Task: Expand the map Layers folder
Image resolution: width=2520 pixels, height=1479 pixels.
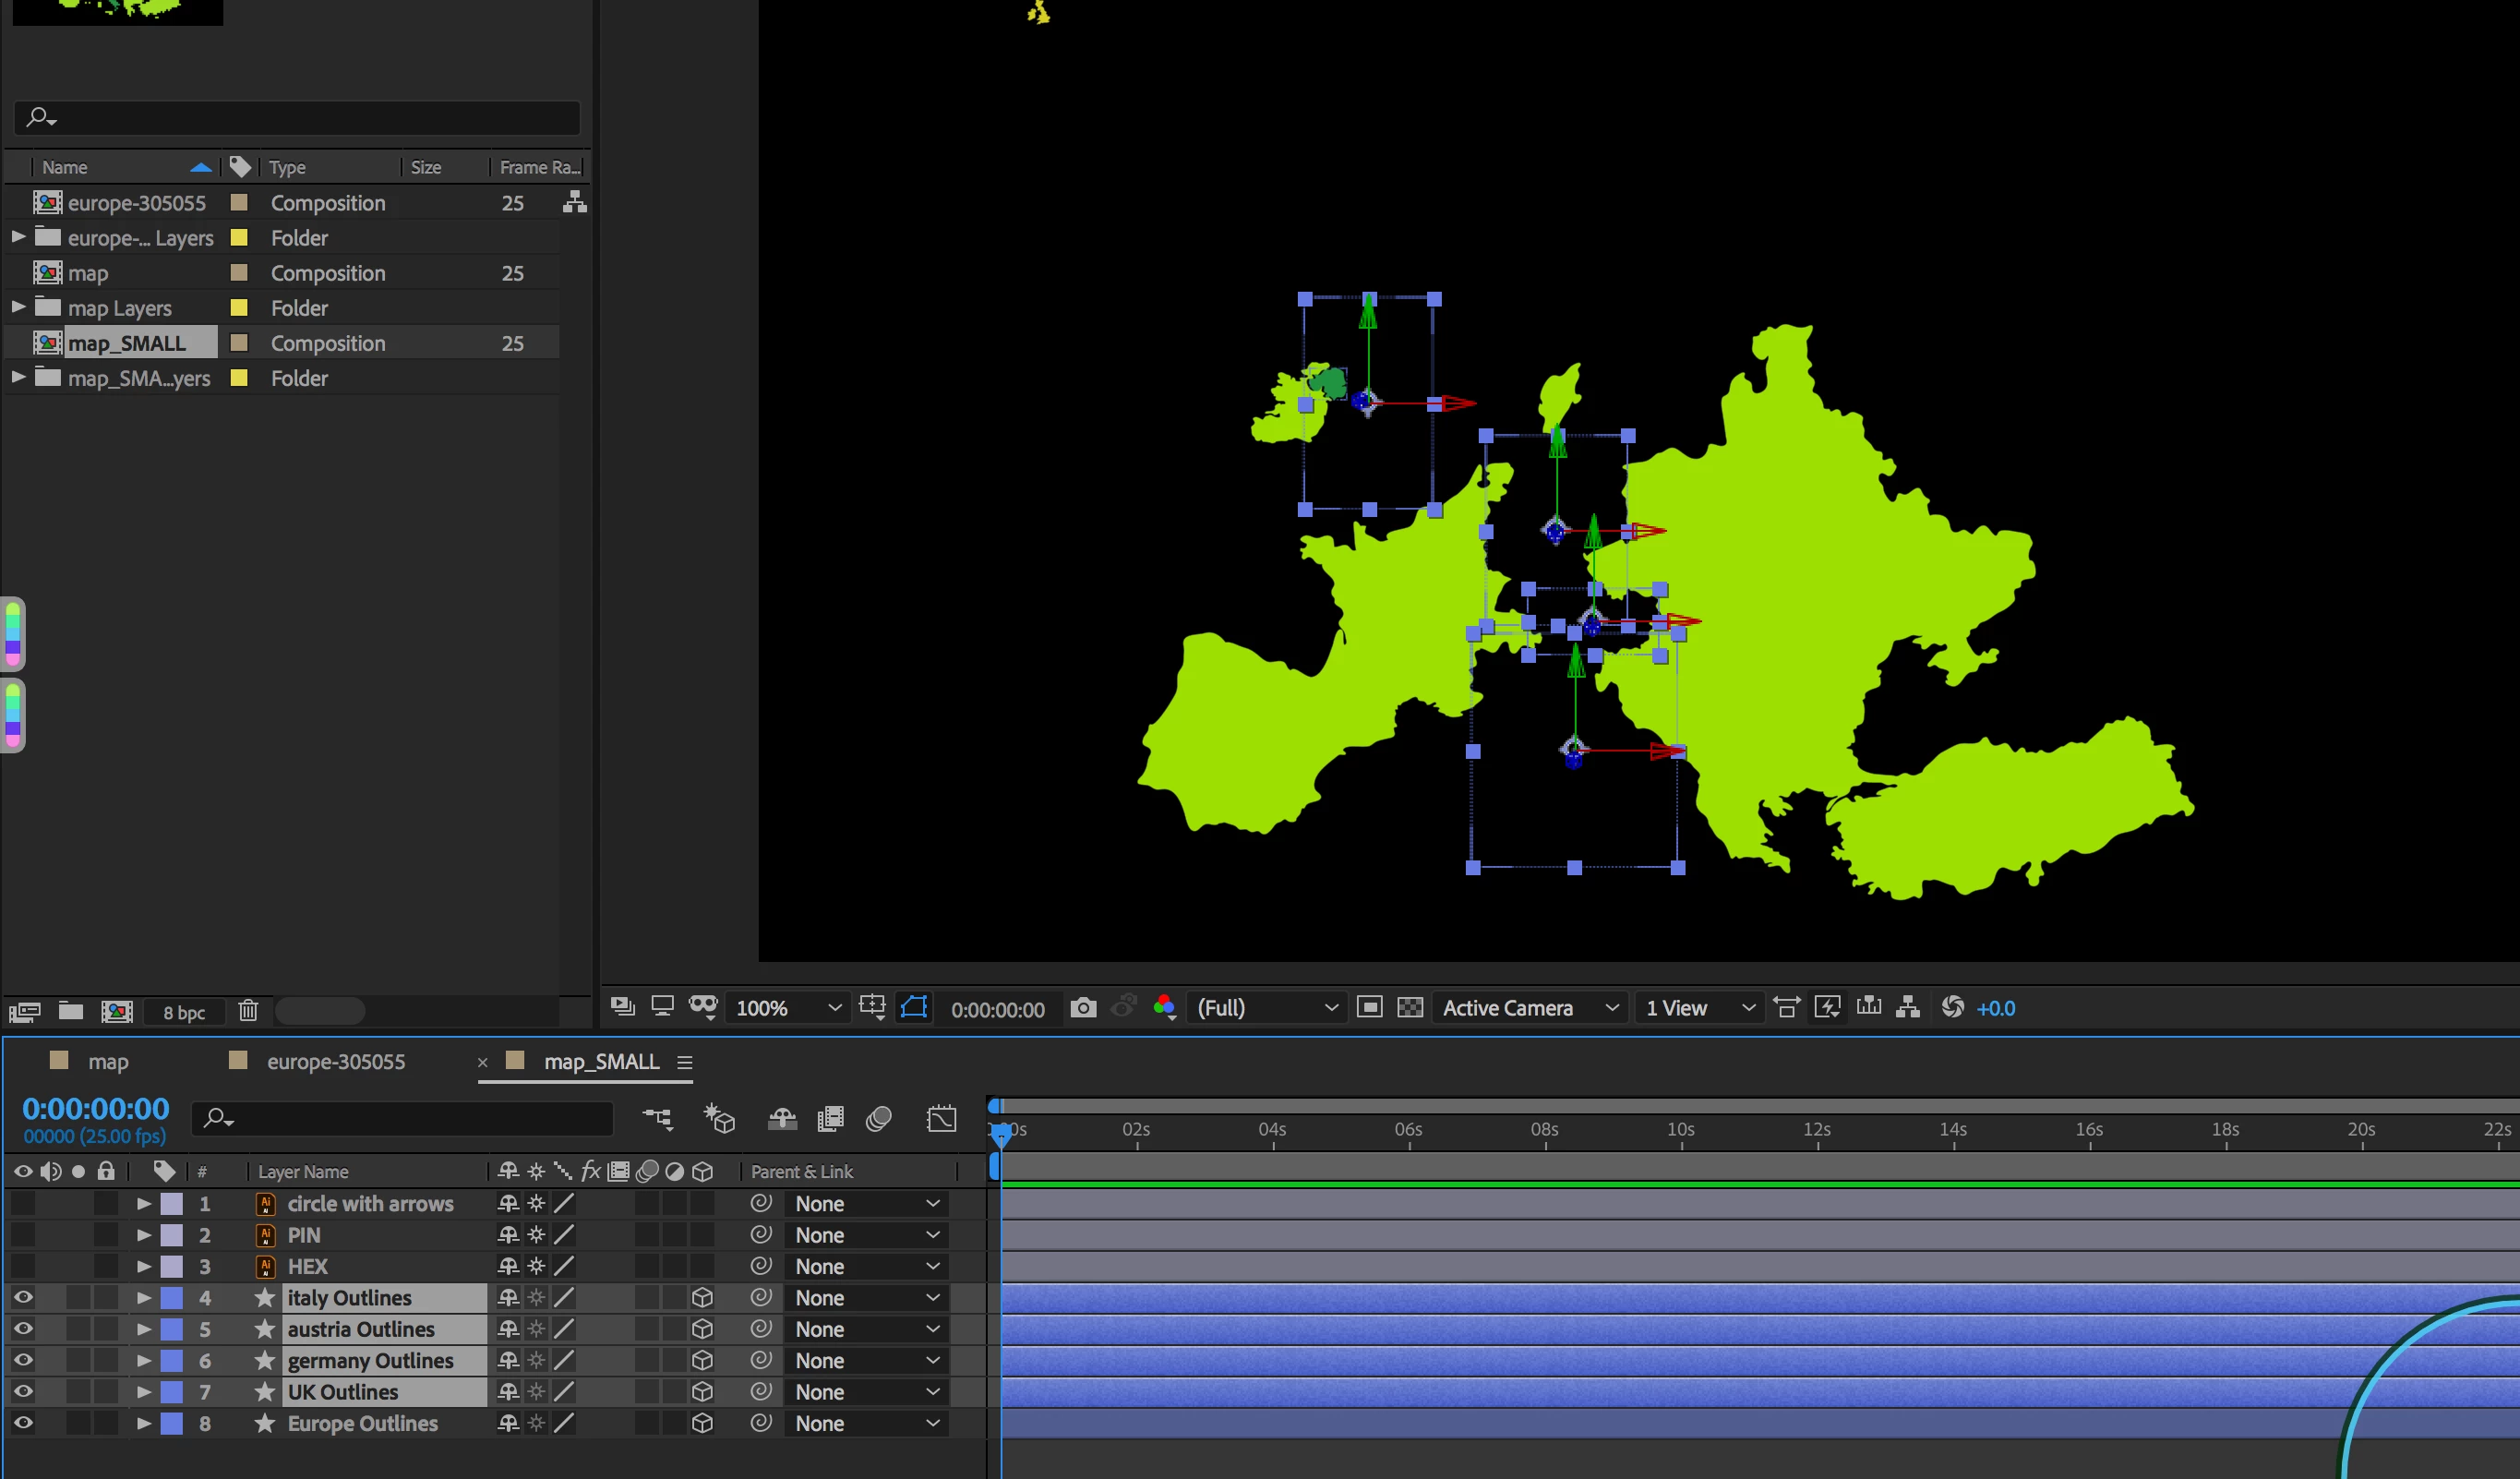Action: 18,308
